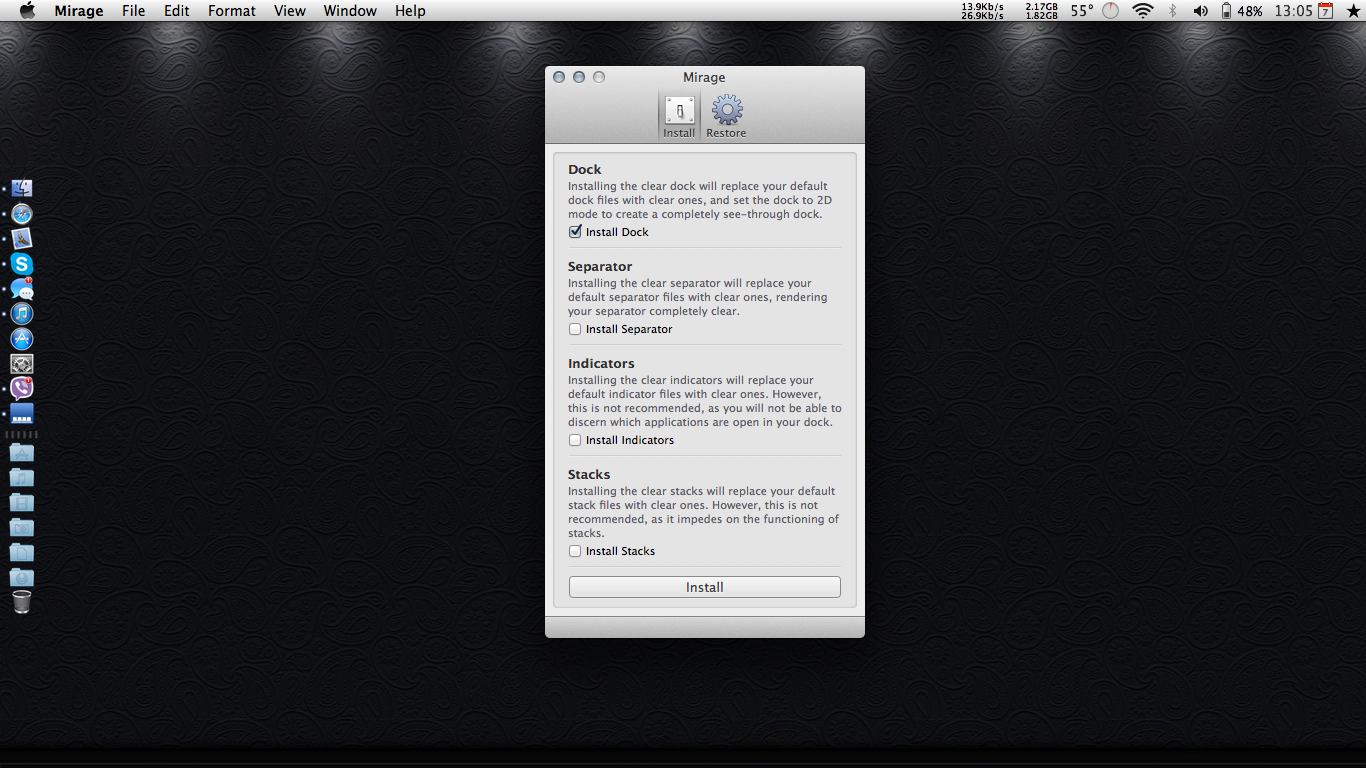
Task: Click the blue Mirage dock app icon
Action: [x=22, y=414]
